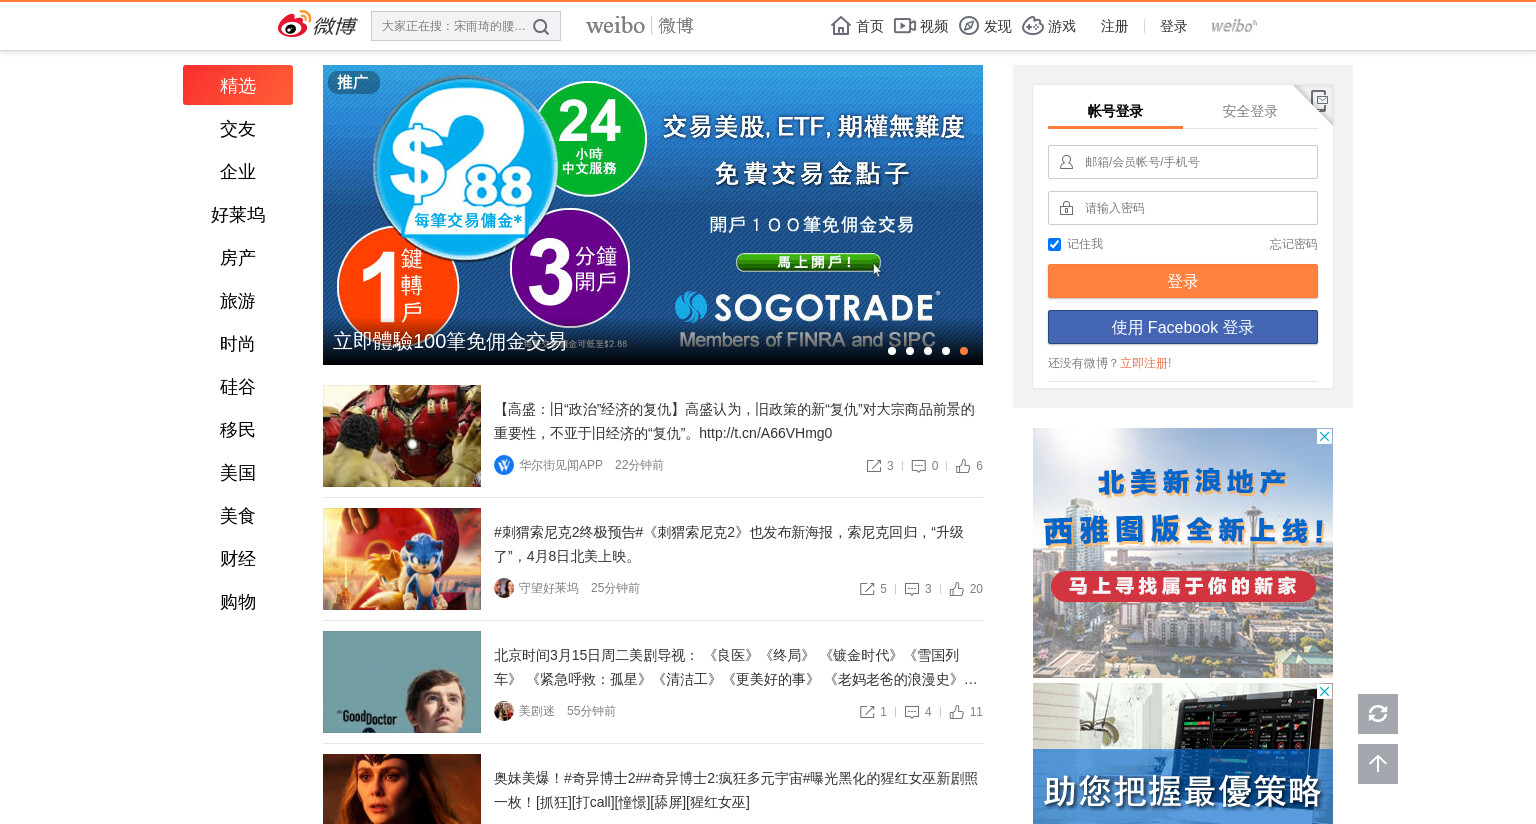The height and width of the screenshot is (824, 1536).
Task: Open the 视频 video section
Action: (x=921, y=26)
